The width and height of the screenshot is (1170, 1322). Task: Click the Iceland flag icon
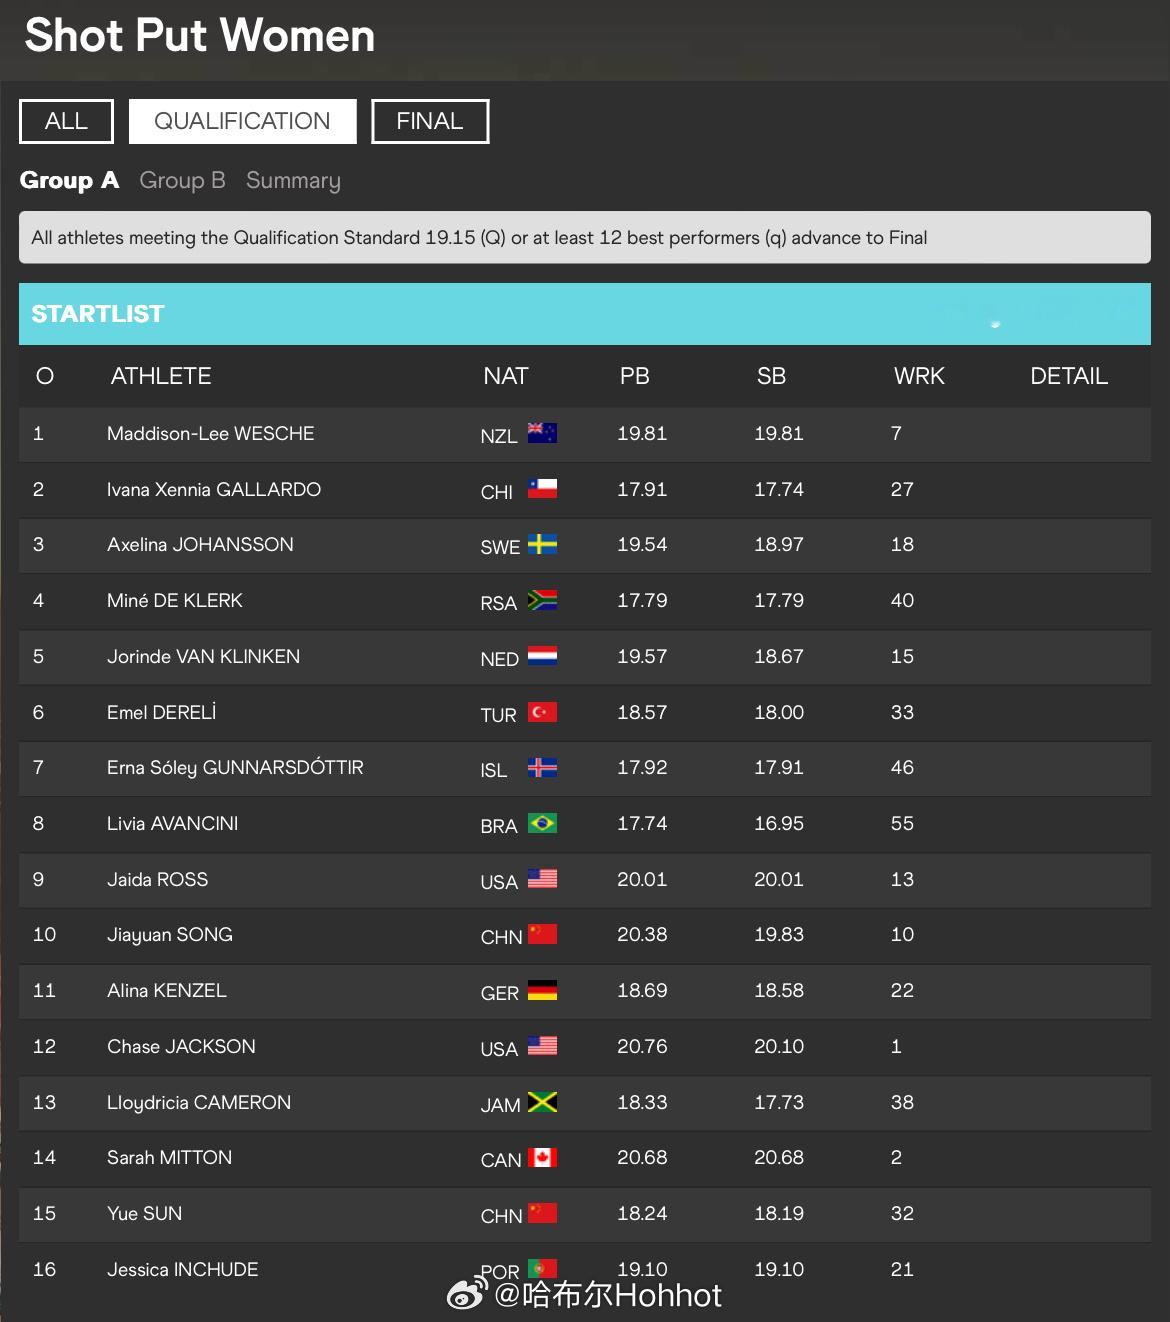(542, 768)
